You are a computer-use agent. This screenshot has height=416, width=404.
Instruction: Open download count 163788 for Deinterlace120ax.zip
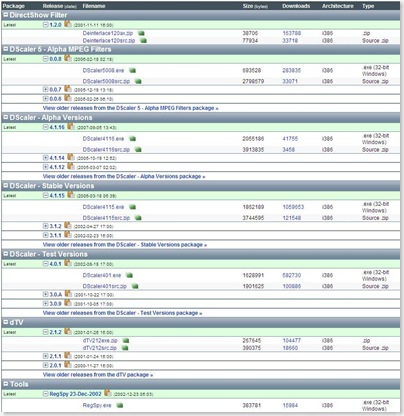coord(292,33)
